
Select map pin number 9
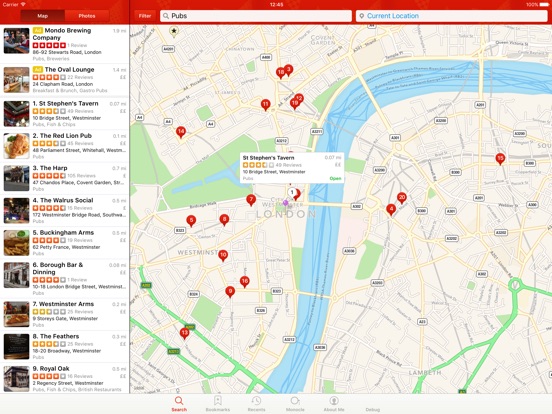pos(230,291)
